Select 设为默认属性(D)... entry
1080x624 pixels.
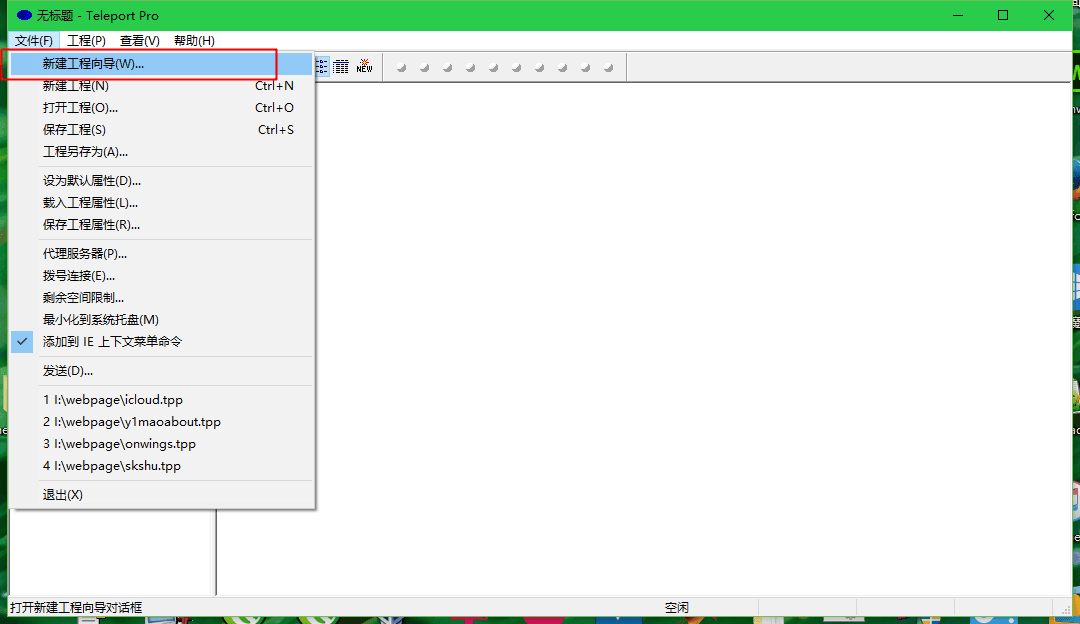tap(163, 180)
